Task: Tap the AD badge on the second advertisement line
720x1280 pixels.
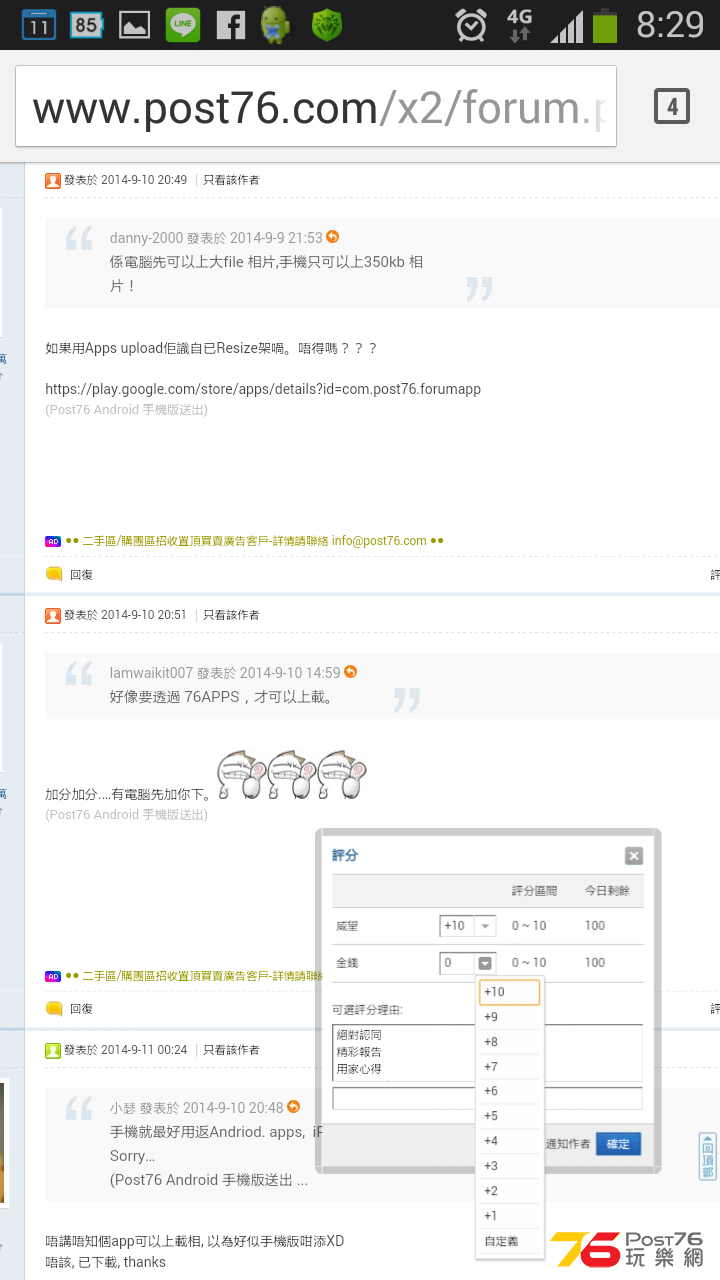Action: (53, 976)
